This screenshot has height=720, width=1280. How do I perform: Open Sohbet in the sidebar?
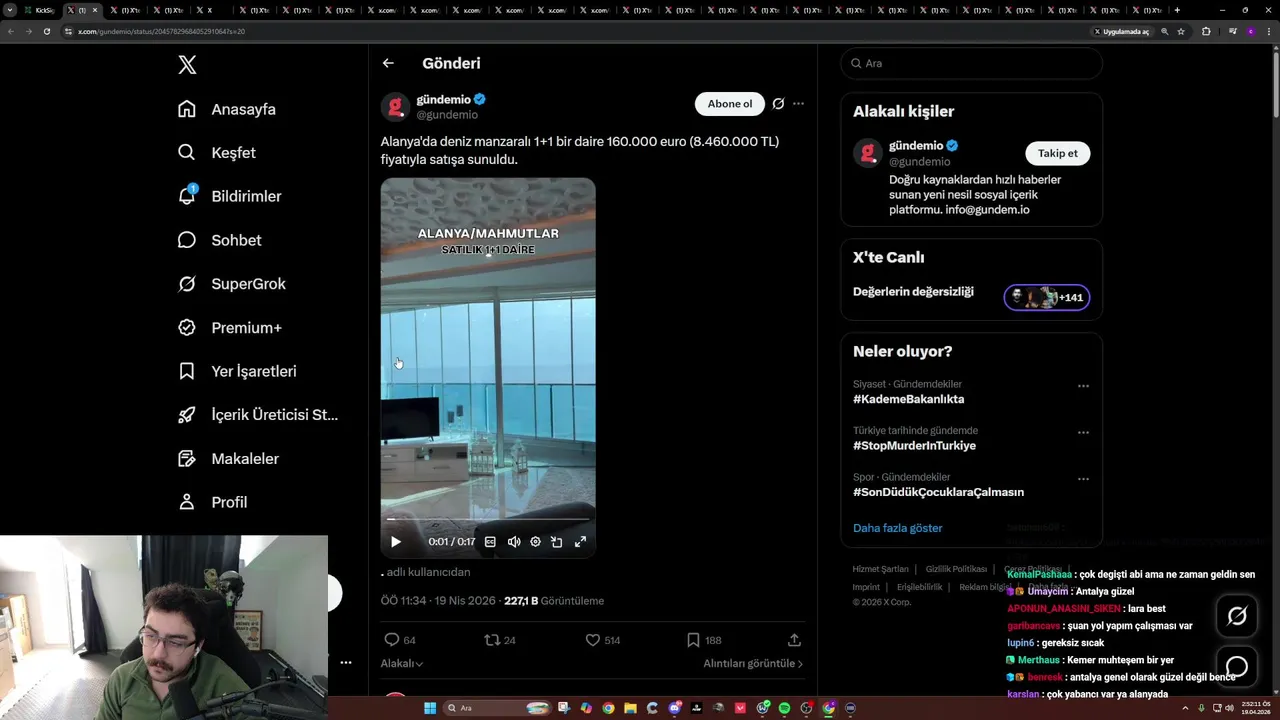[220, 240]
